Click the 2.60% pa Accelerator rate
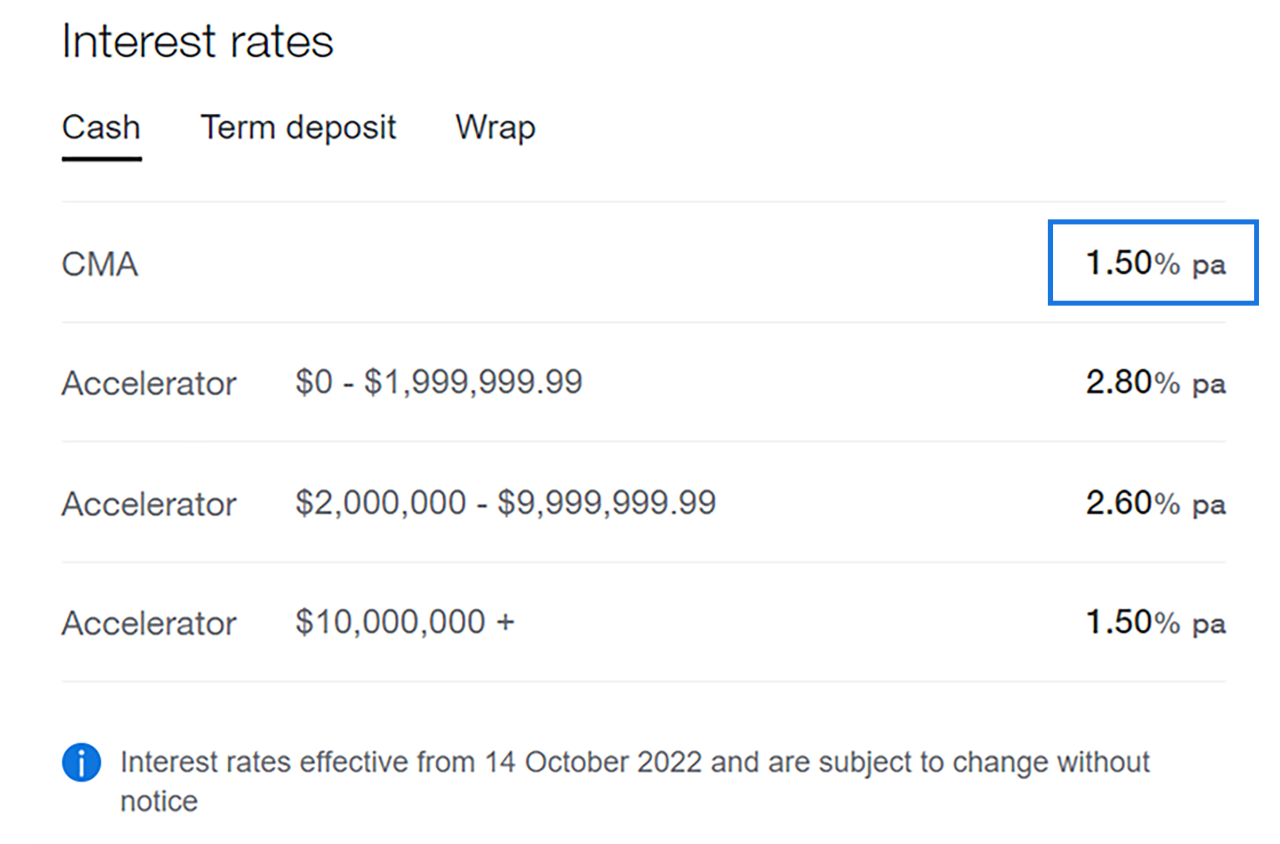Image resolution: width=1280 pixels, height=844 pixels. pos(1155,503)
